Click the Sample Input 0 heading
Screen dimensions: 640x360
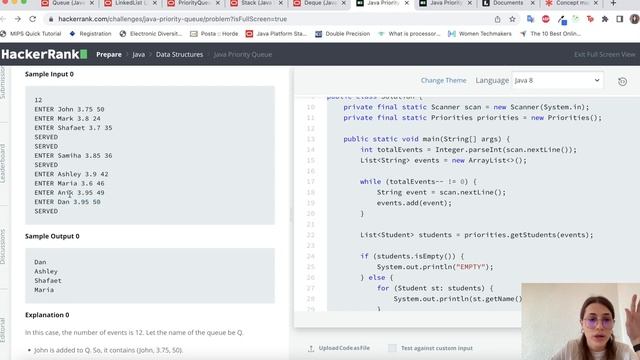pos(49,74)
